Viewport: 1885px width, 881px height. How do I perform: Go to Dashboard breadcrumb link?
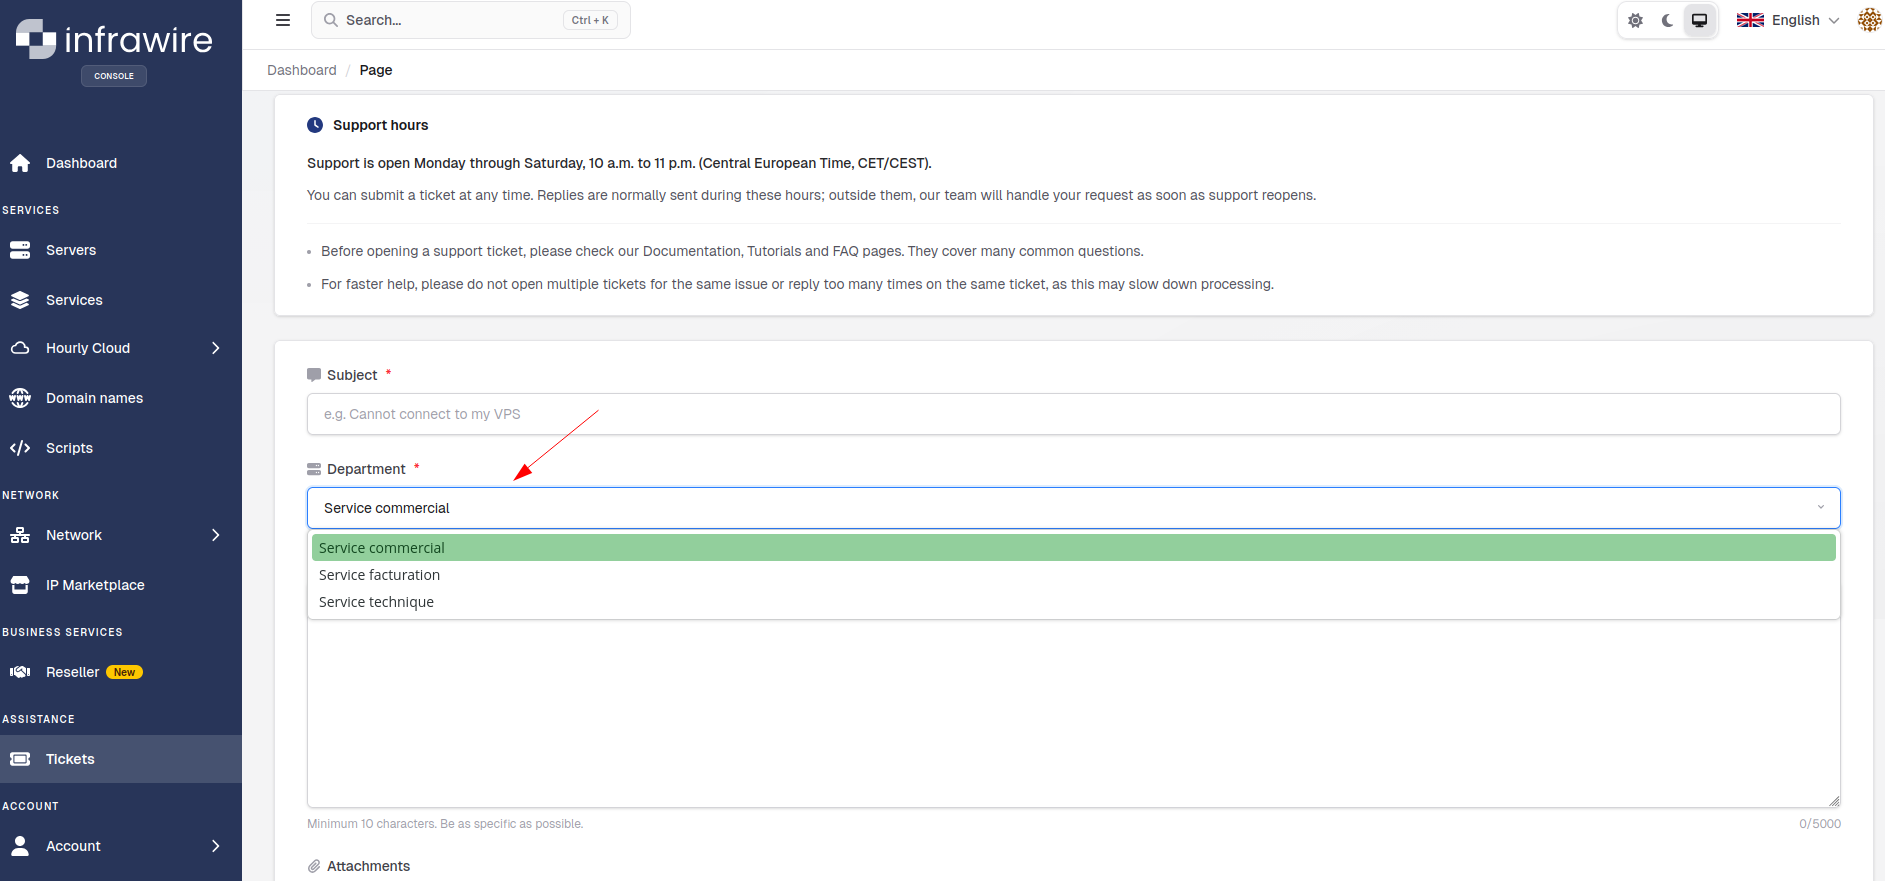tap(302, 70)
